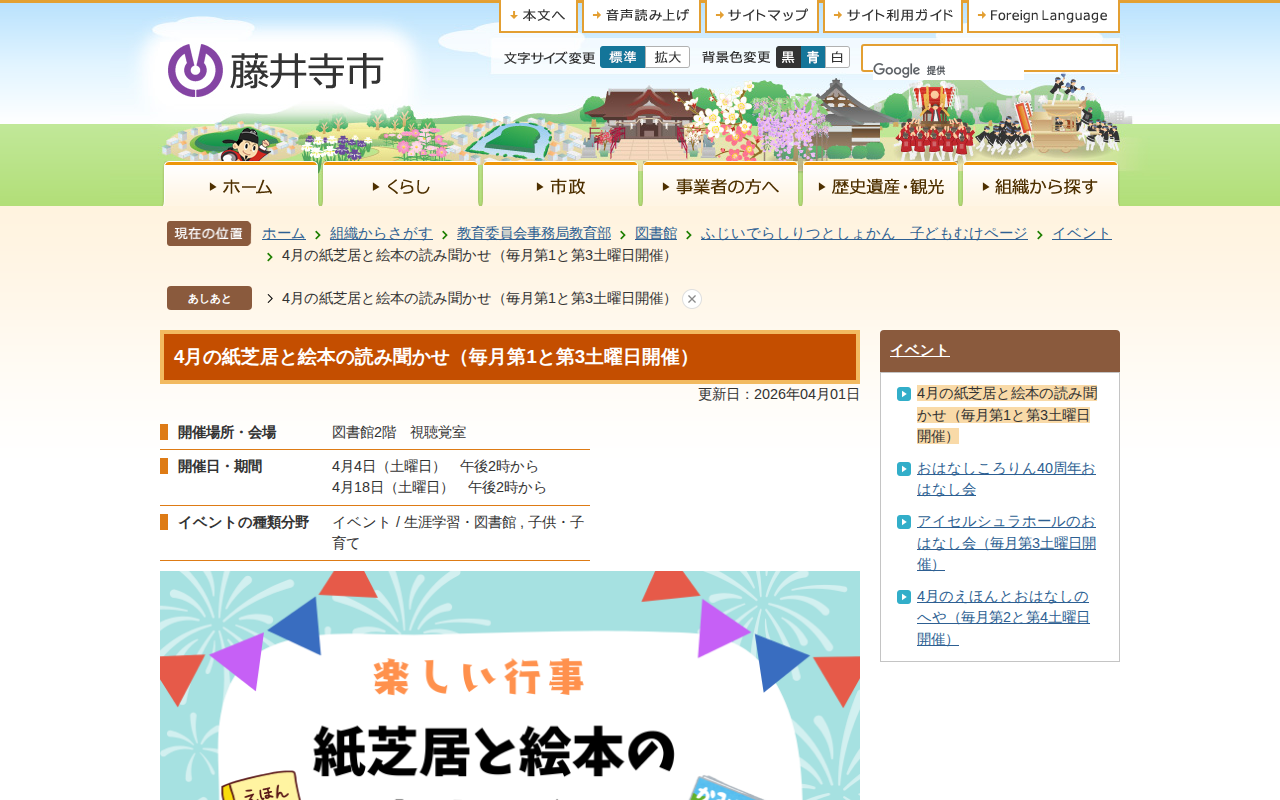
Task: Open the ホーム navigation tab
Action: pyautogui.click(x=241, y=185)
